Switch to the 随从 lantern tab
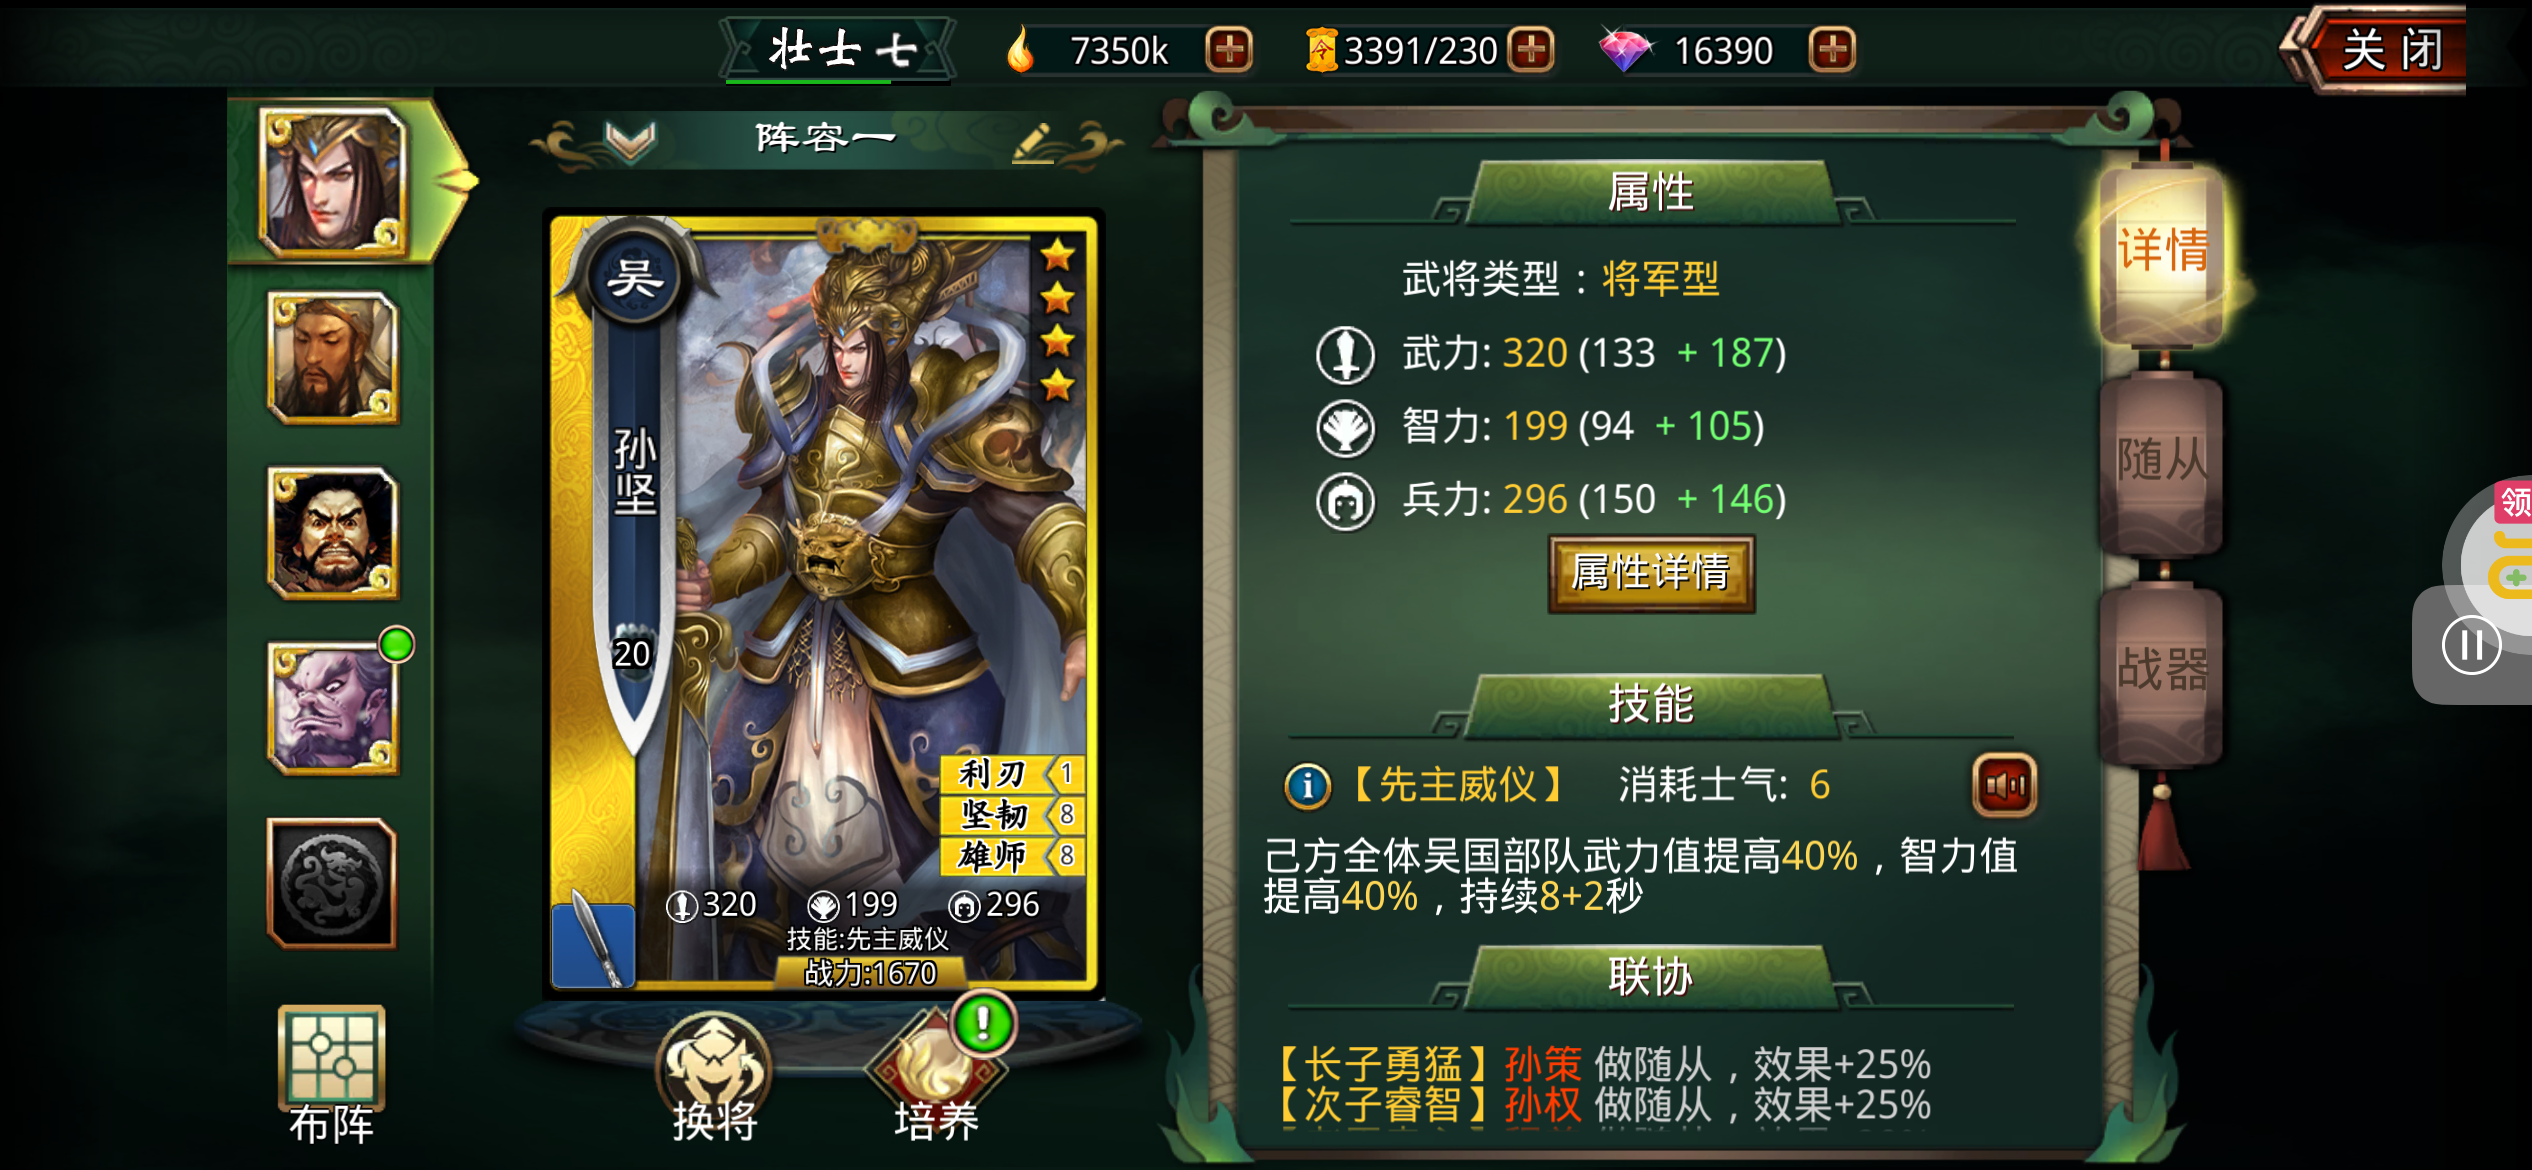This screenshot has width=2532, height=1170. 2161,463
